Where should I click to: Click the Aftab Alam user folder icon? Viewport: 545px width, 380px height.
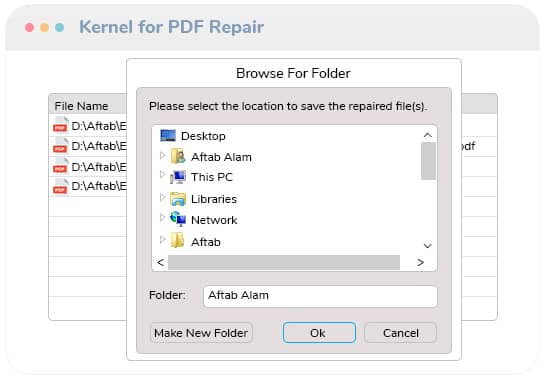(178, 156)
